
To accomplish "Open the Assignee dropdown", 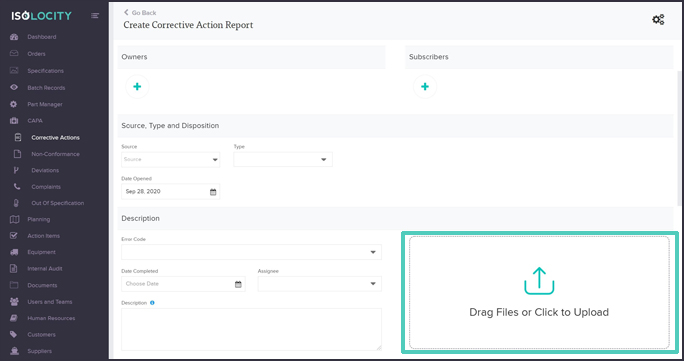I will (x=320, y=284).
